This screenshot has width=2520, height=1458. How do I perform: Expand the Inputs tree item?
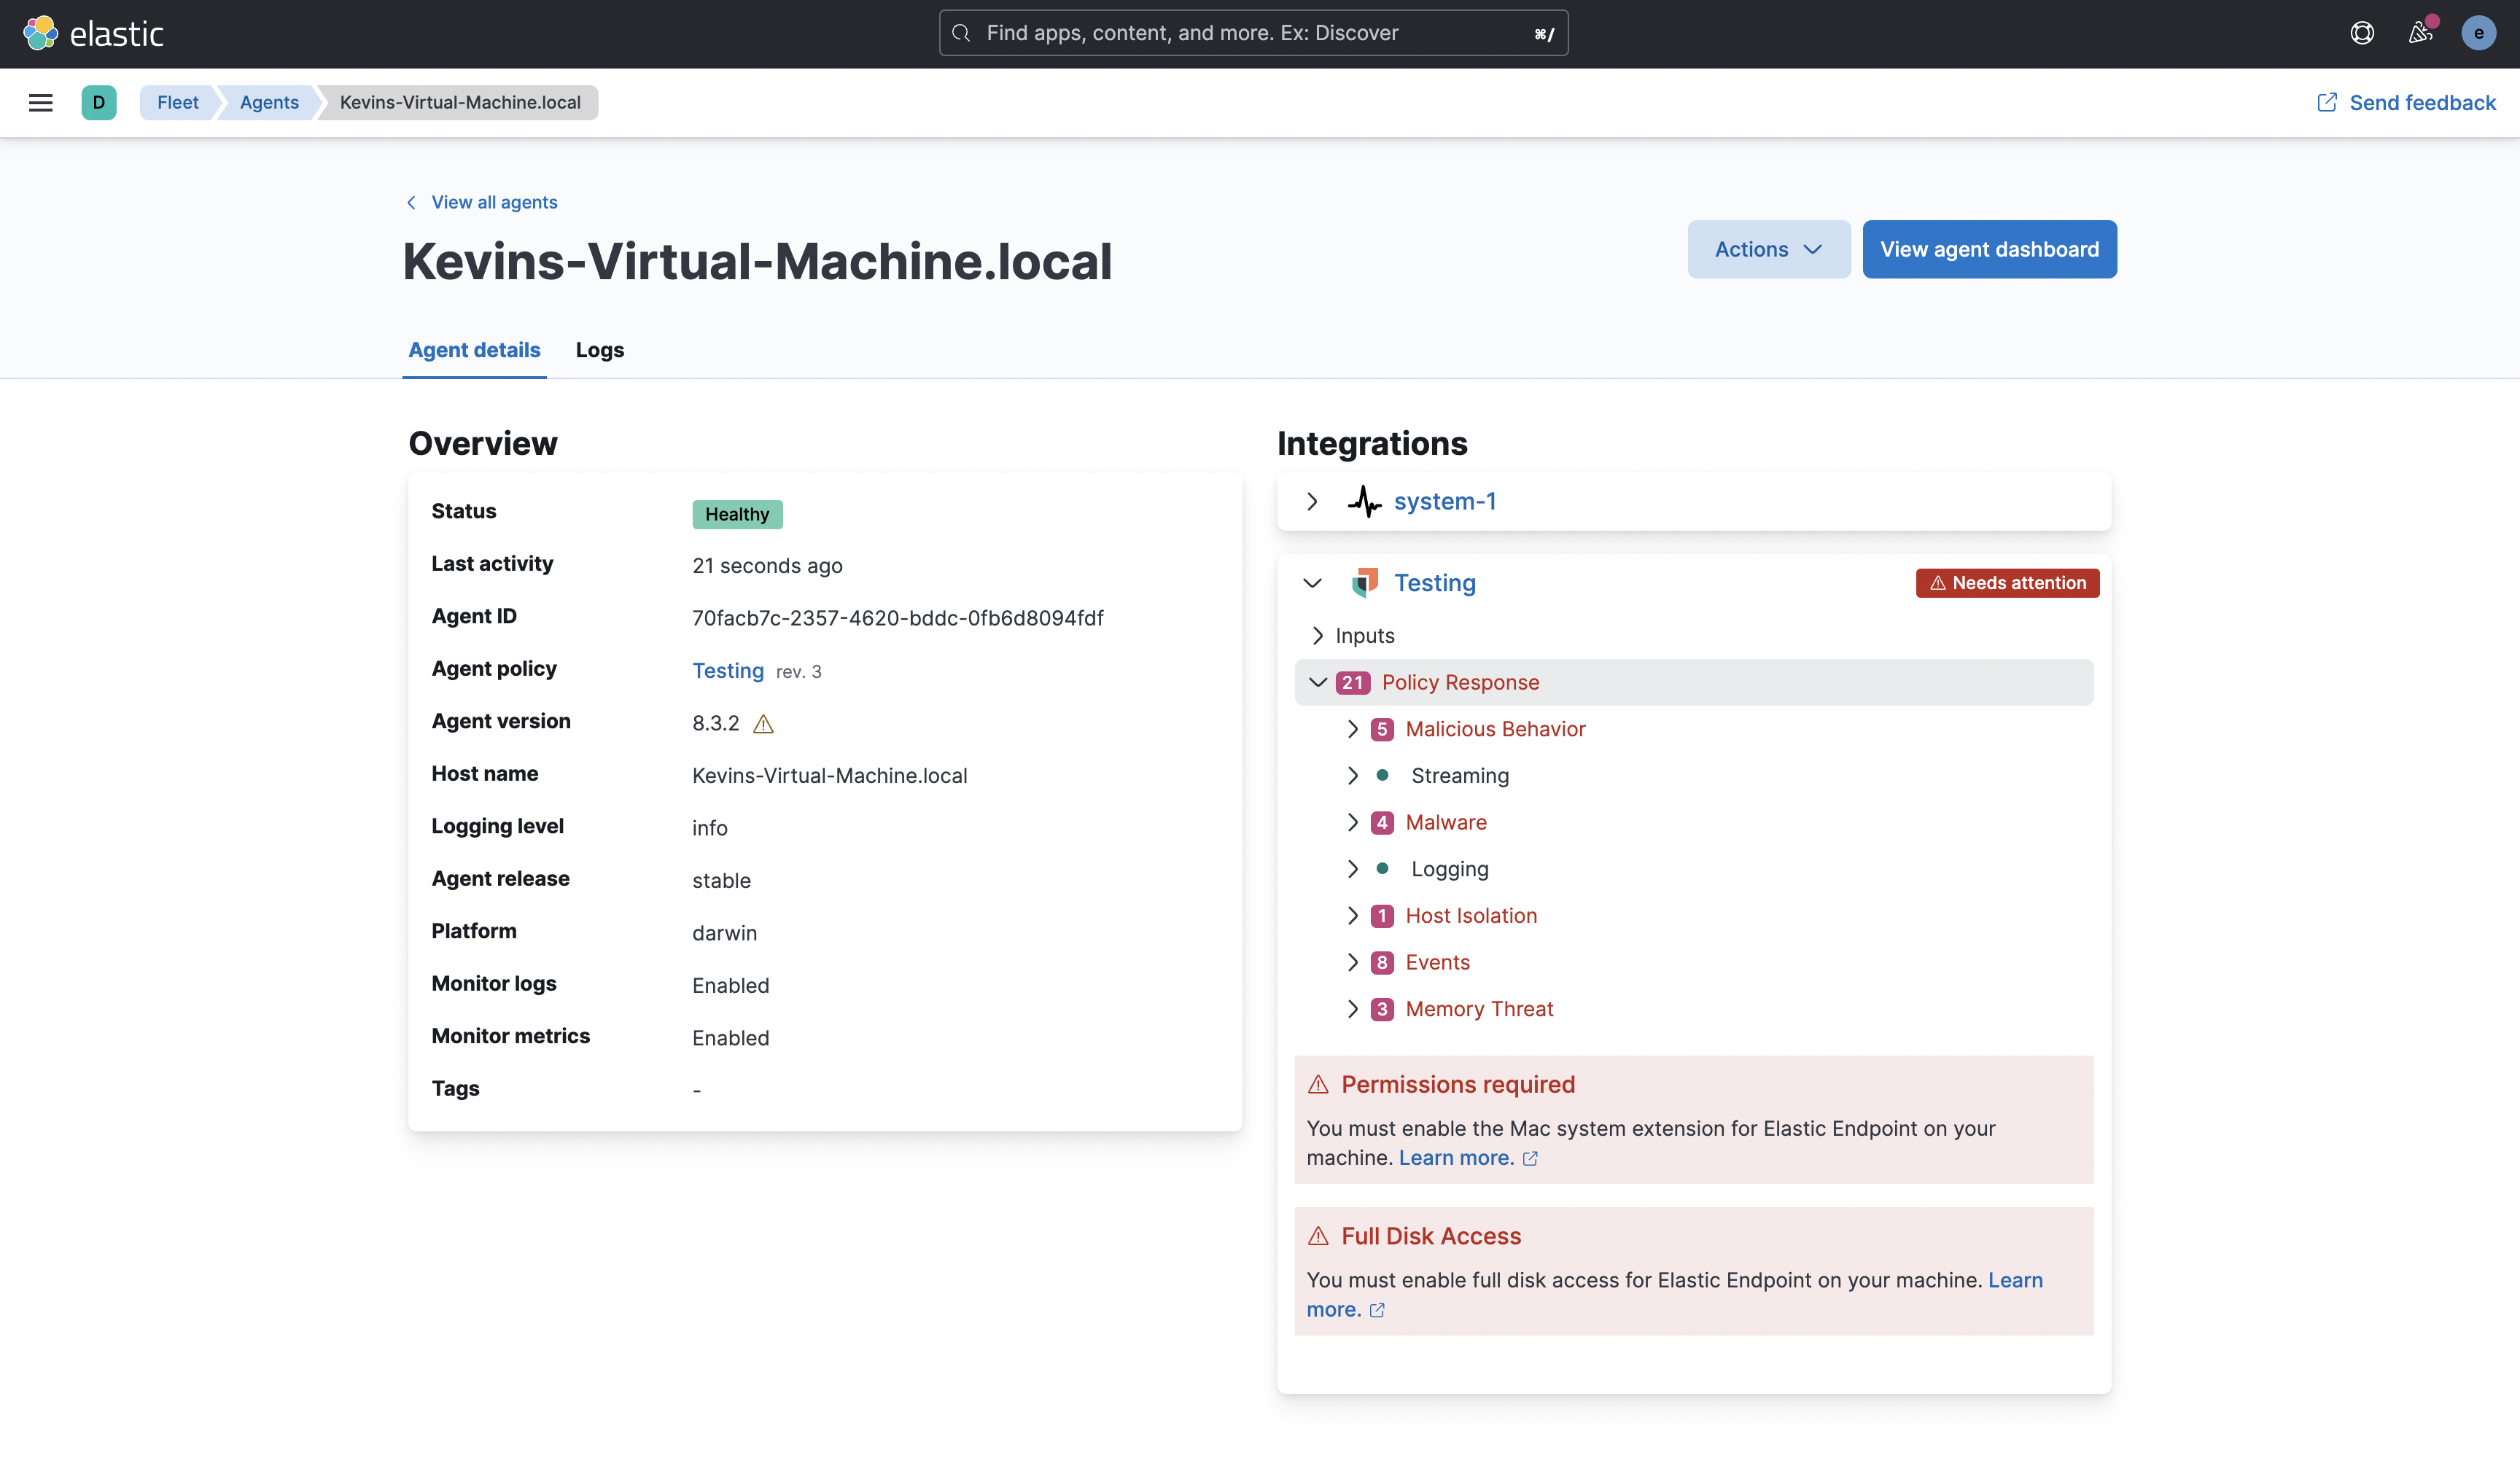point(1318,636)
